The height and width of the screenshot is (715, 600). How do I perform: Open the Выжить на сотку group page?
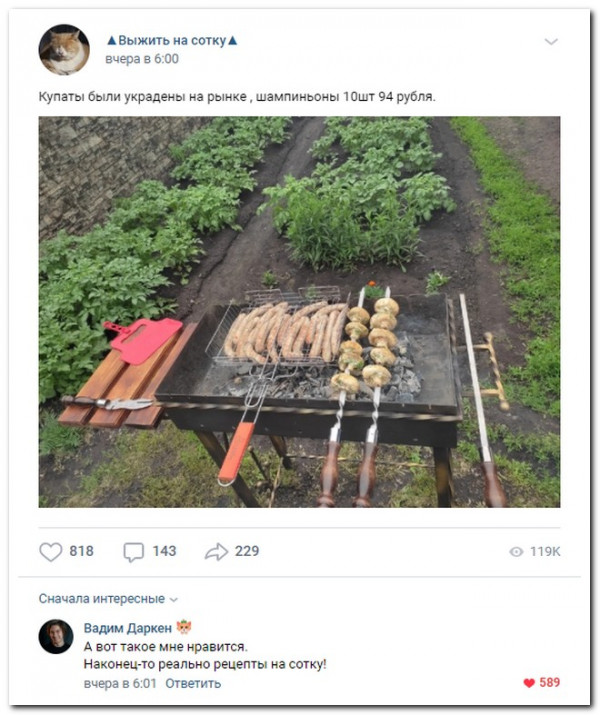(x=172, y=41)
